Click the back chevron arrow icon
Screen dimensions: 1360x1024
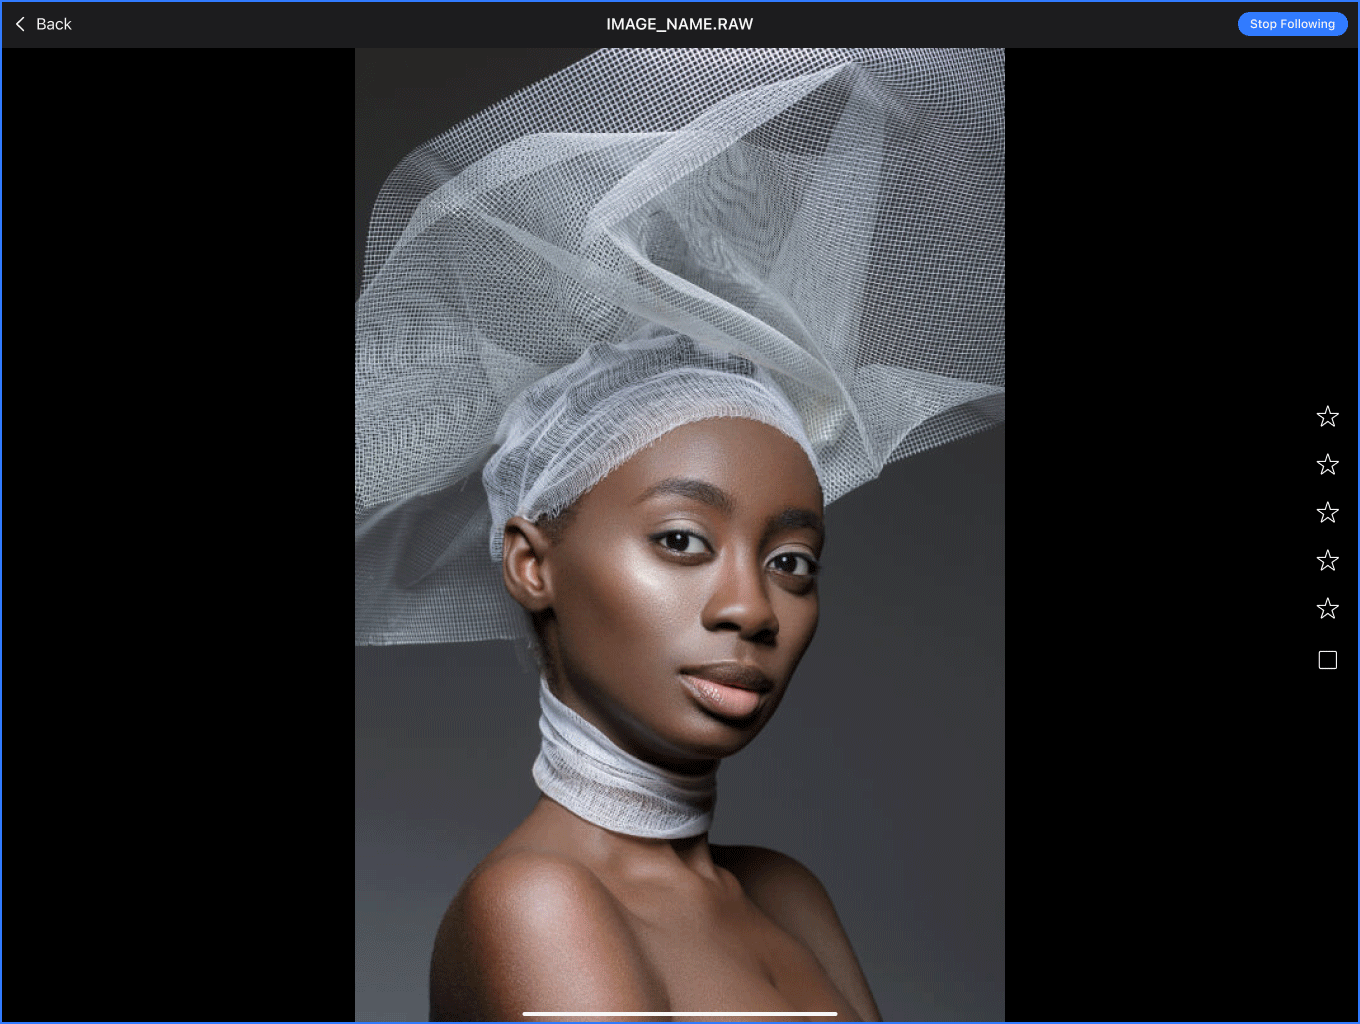coord(20,24)
